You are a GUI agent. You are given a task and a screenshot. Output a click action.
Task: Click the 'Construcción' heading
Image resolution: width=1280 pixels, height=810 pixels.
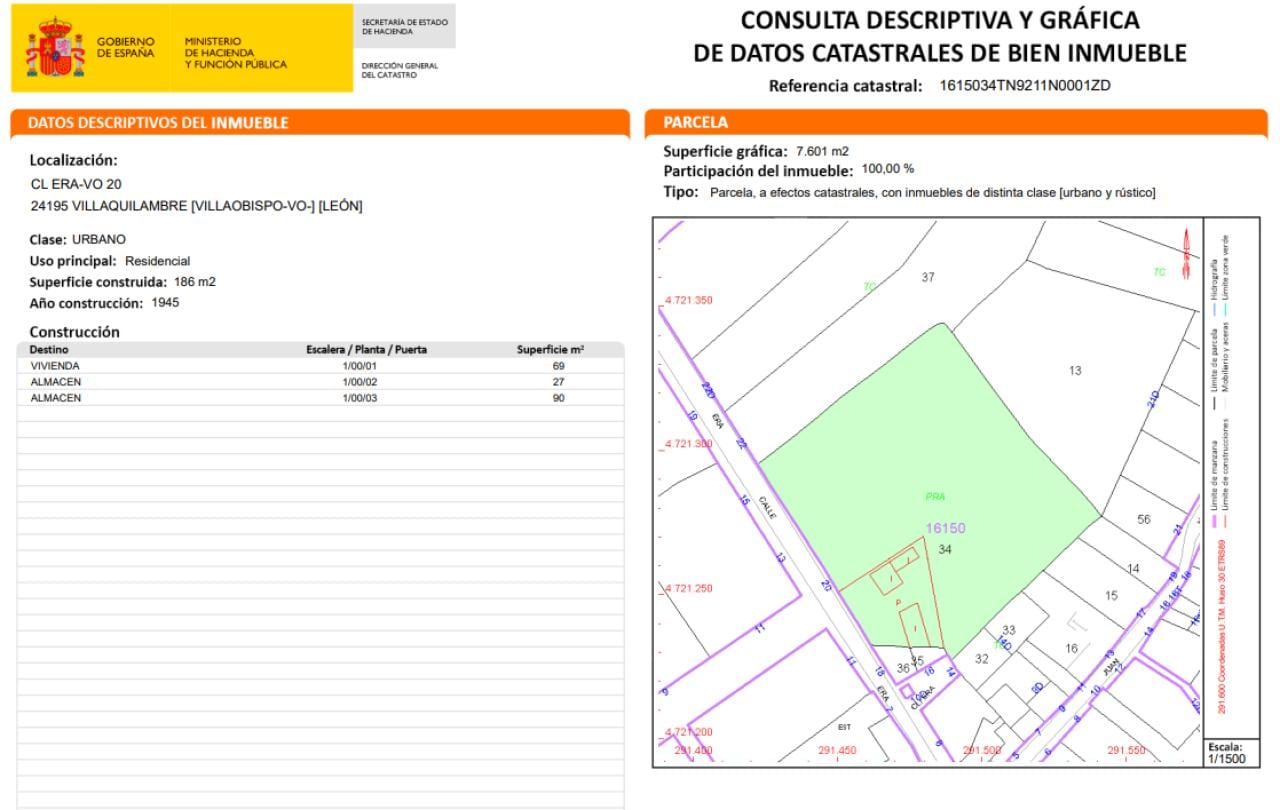click(75, 332)
